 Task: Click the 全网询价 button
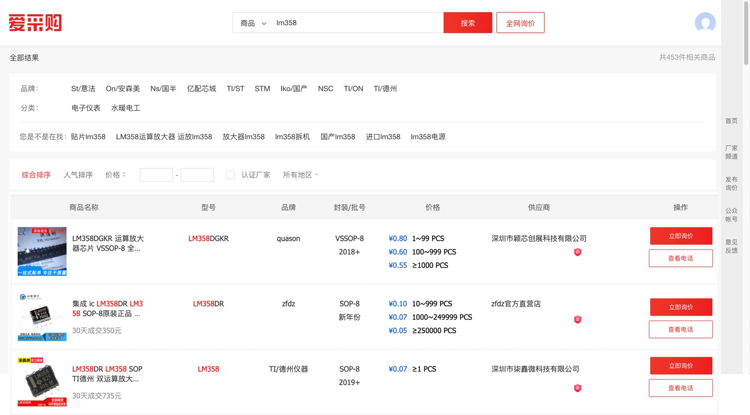520,23
